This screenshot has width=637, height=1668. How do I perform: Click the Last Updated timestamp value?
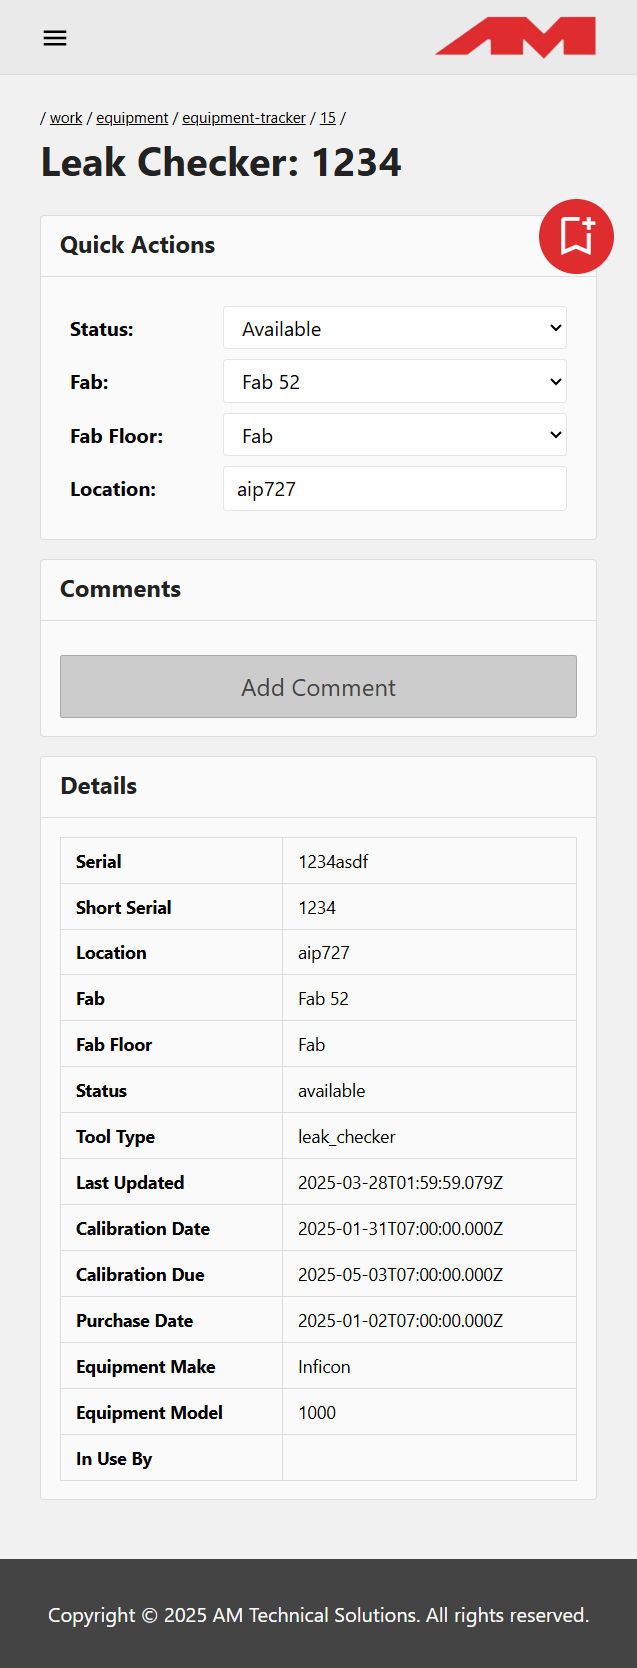click(400, 1183)
